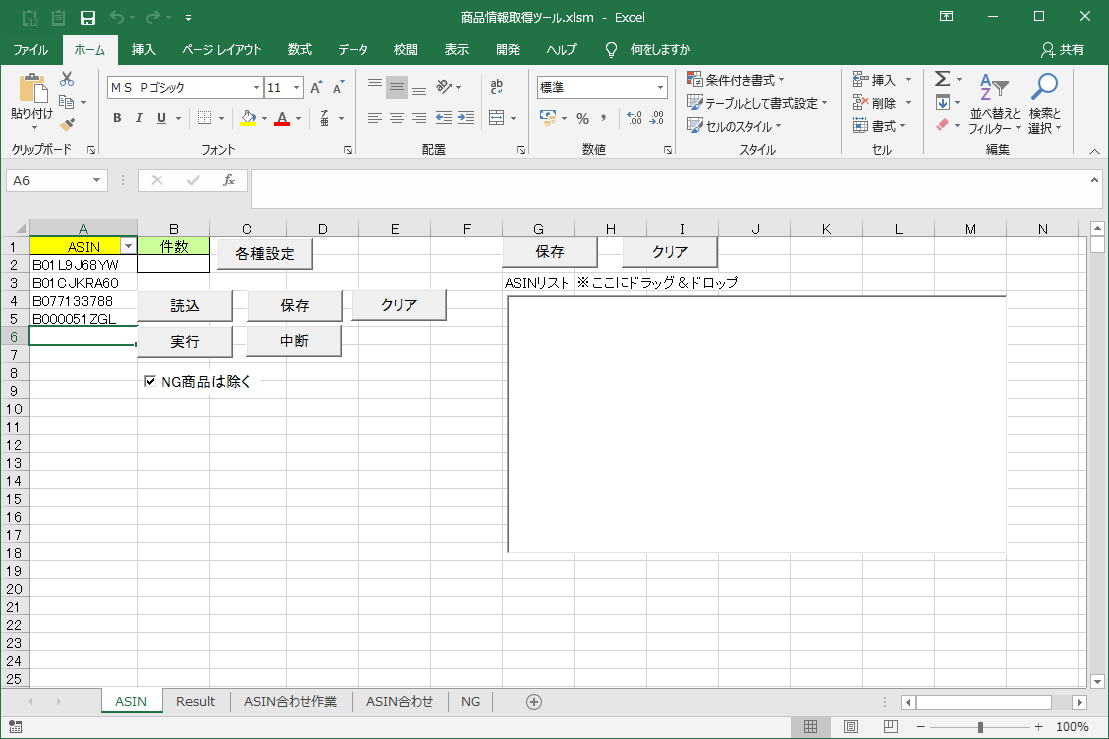This screenshot has width=1109, height=739.
Task: Open the ファイル tab
Action: [30, 50]
